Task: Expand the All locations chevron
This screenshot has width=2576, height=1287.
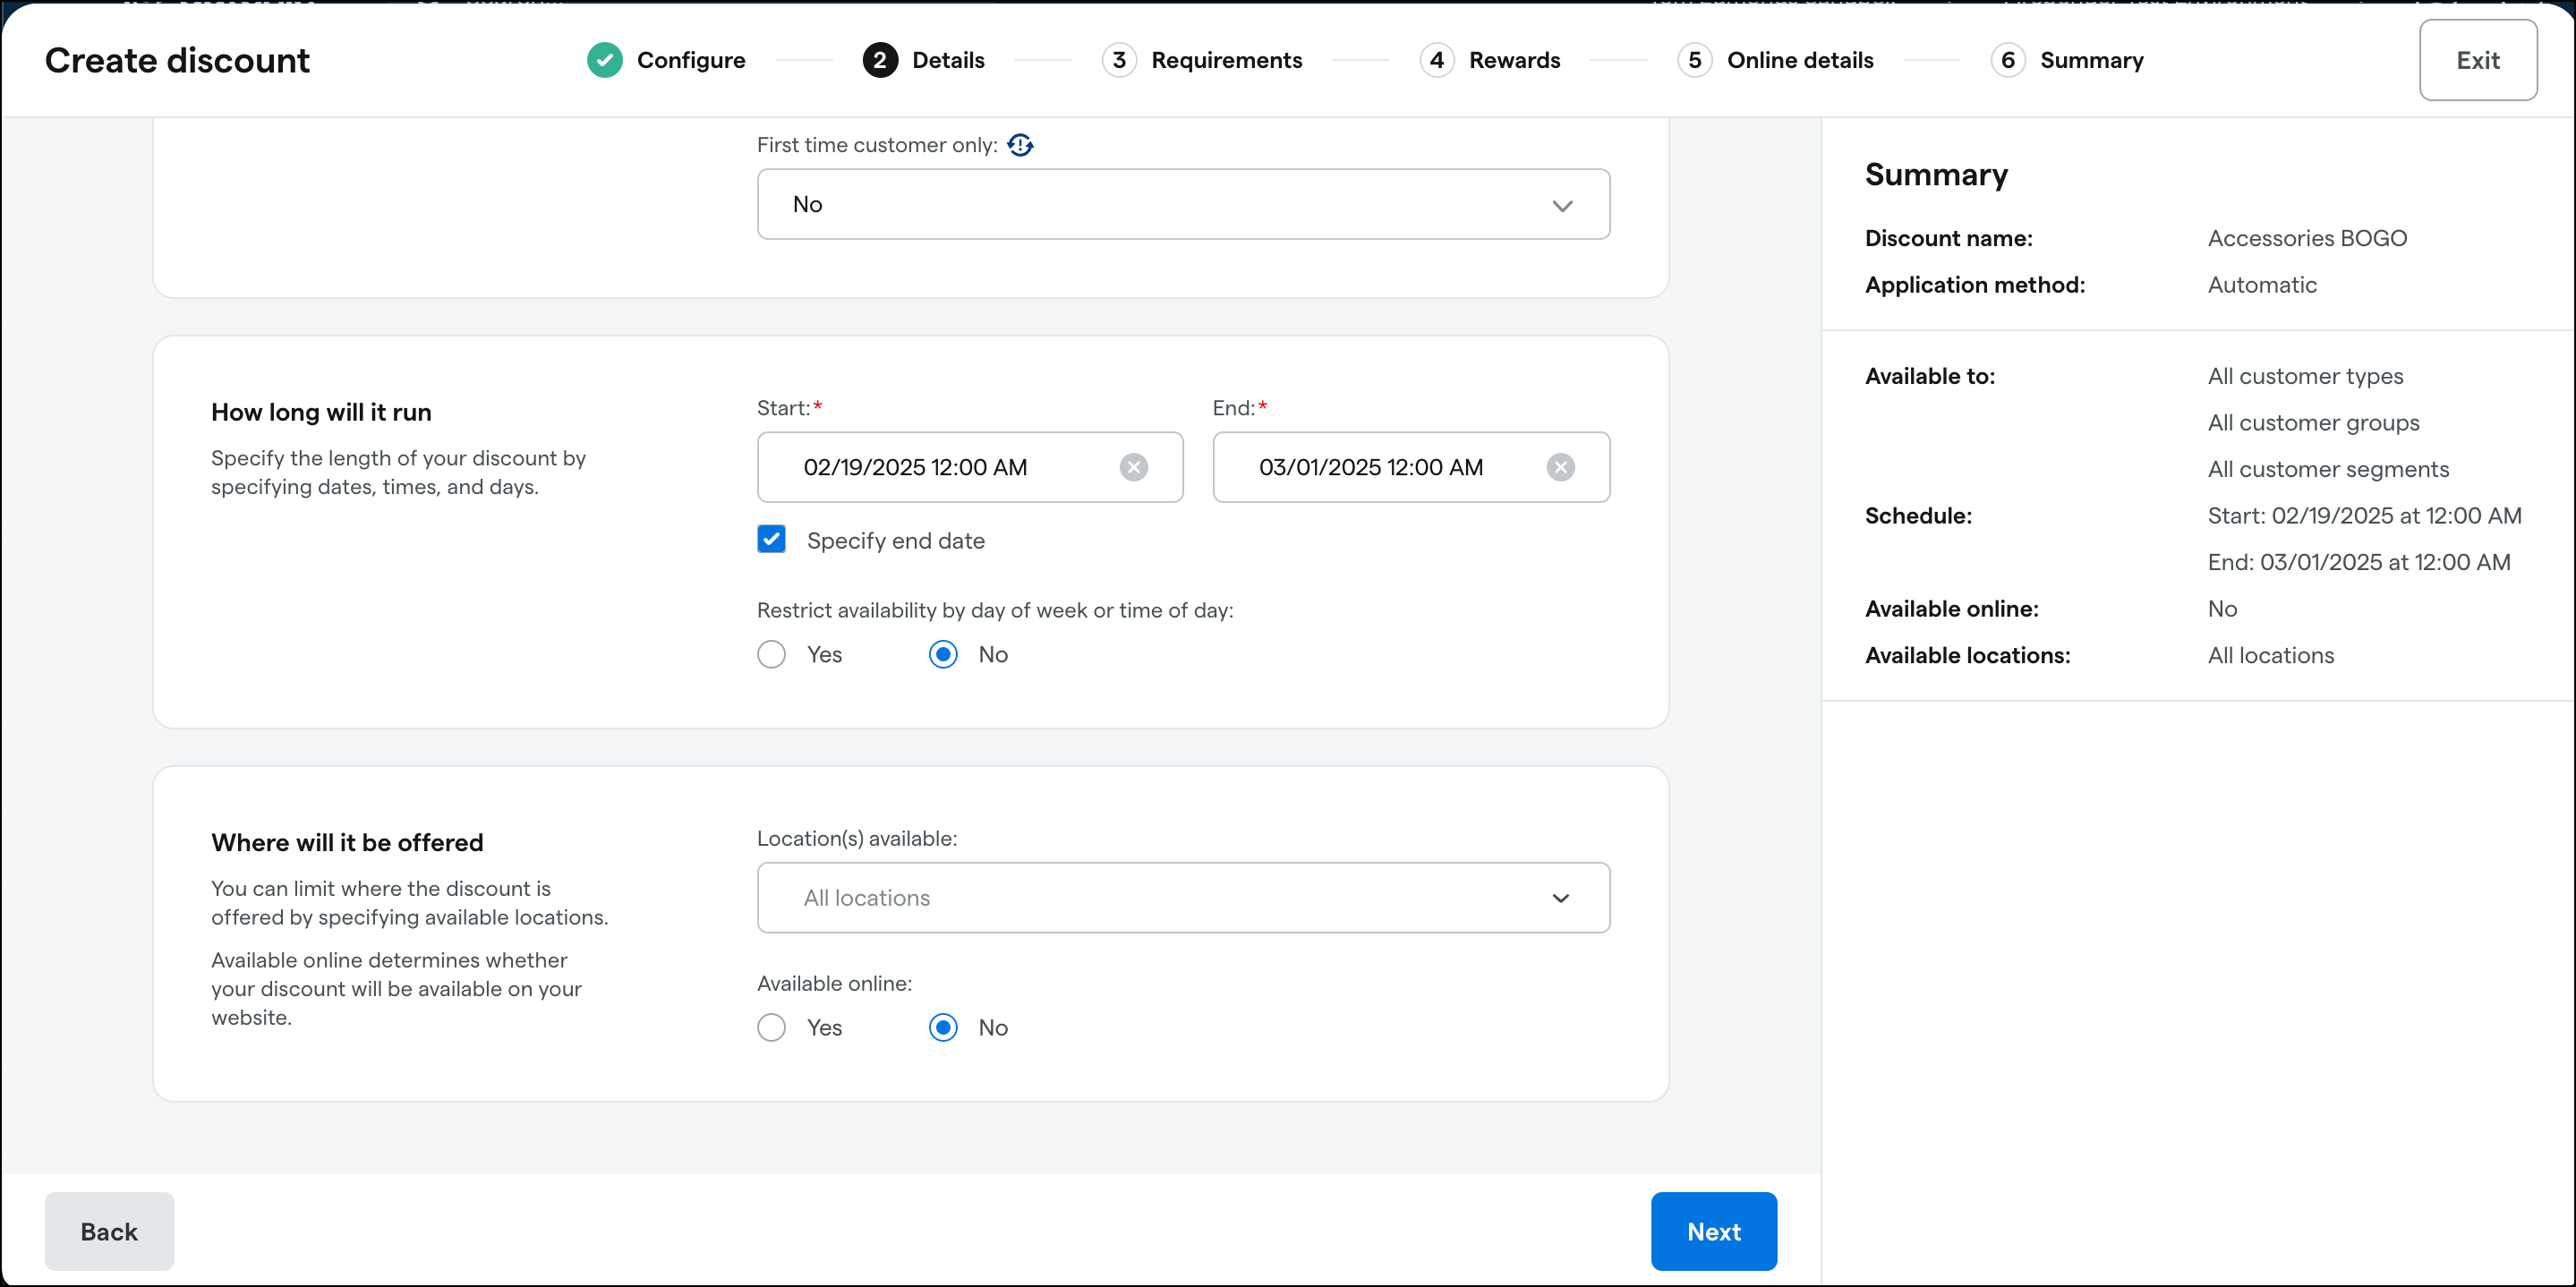Action: pyautogui.click(x=1563, y=897)
